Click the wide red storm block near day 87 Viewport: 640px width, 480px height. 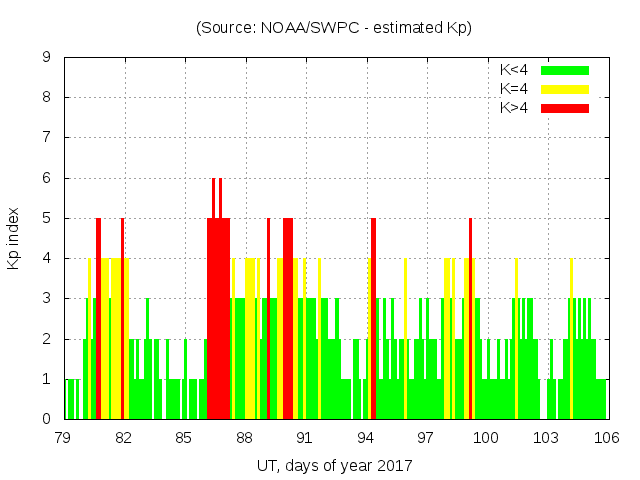218,320
